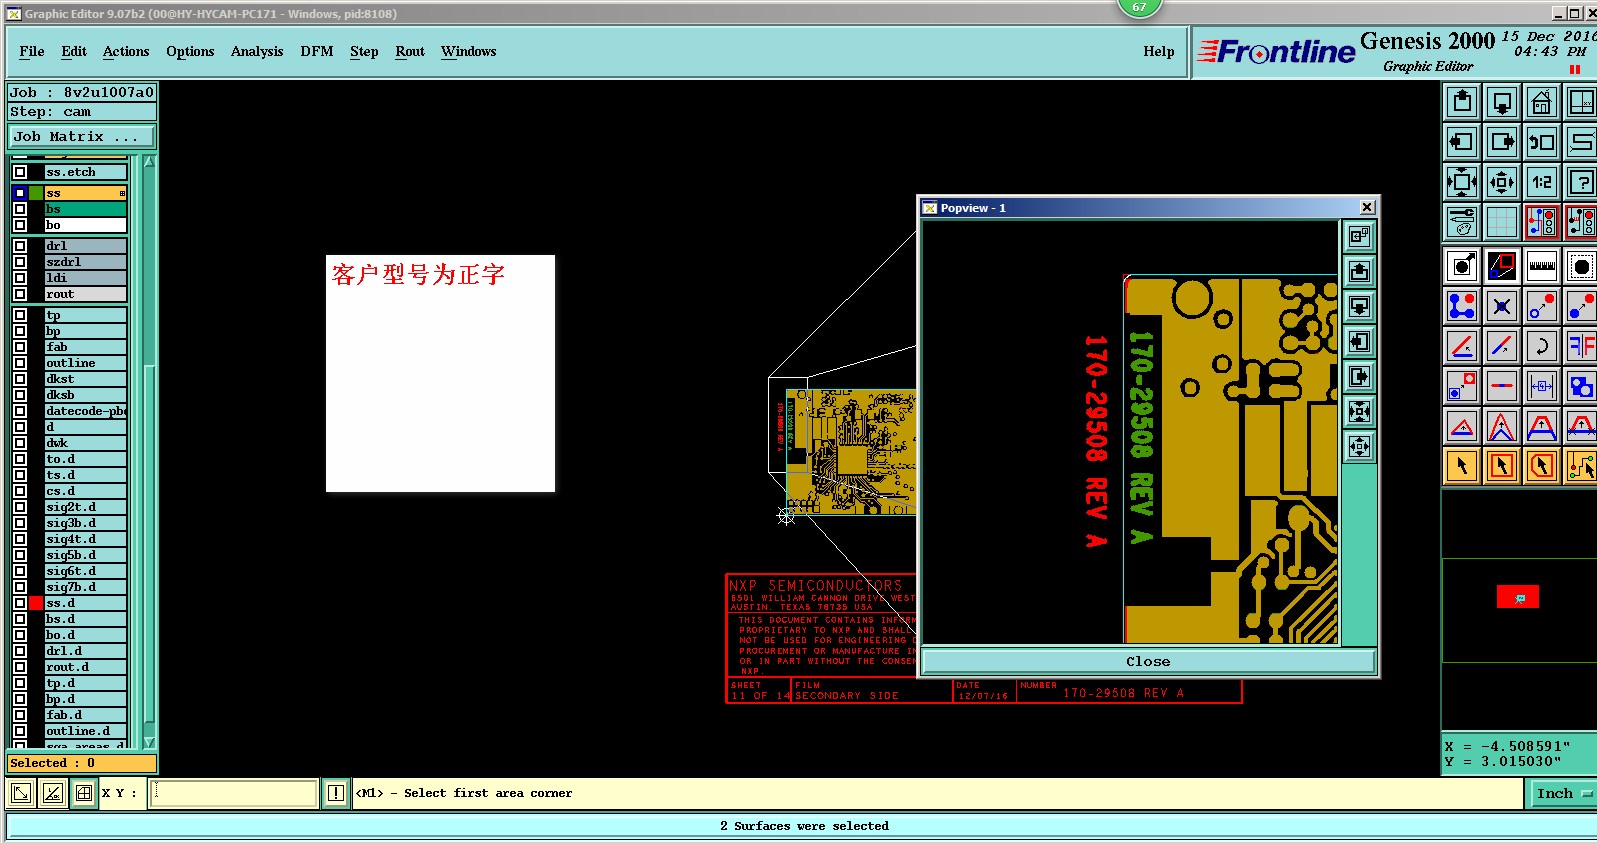This screenshot has width=1597, height=843.
Task: Open the File menu
Action: point(32,52)
